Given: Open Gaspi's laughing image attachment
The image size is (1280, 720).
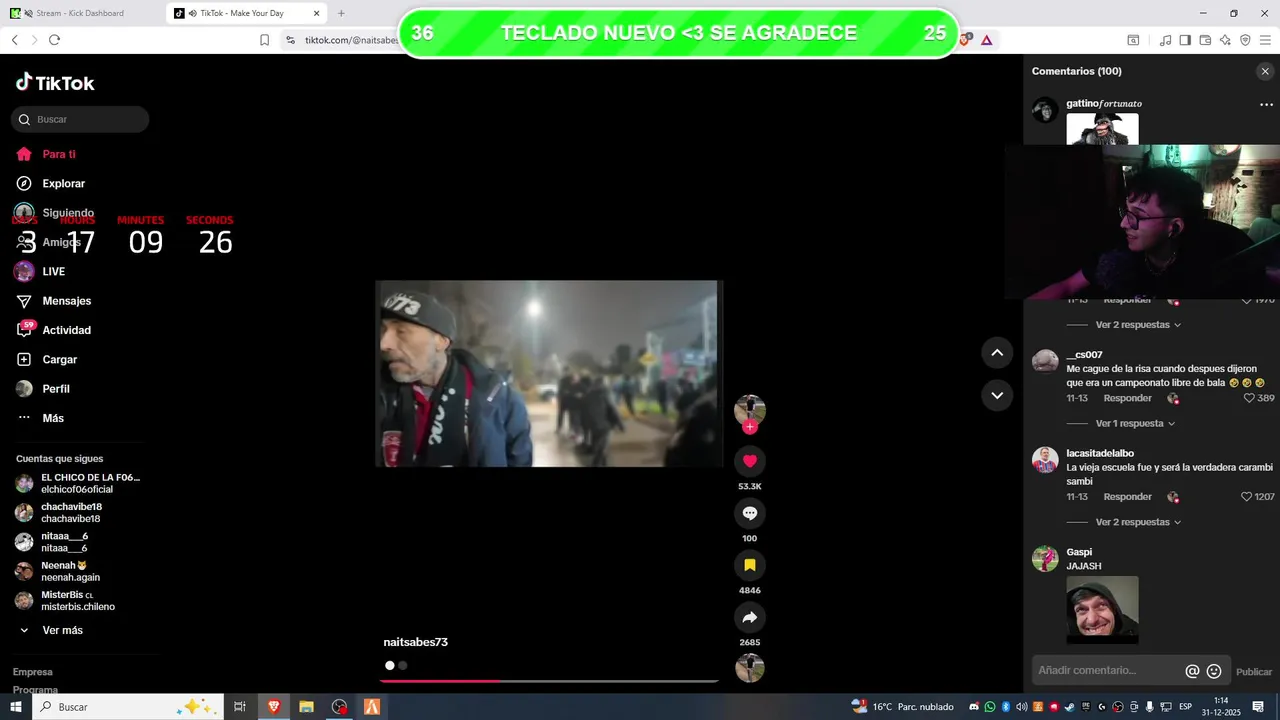Looking at the screenshot, I should [x=1102, y=609].
